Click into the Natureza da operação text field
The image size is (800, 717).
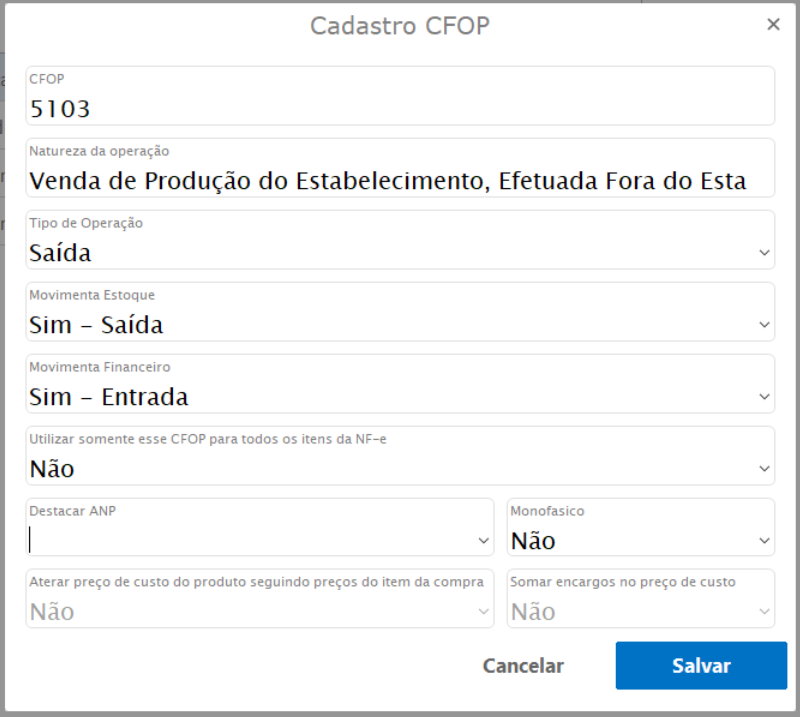[400, 181]
